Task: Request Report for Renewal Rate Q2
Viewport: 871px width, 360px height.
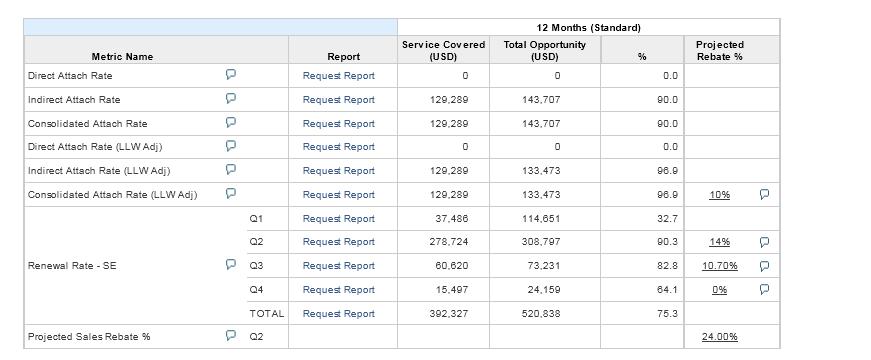Action: [x=339, y=242]
